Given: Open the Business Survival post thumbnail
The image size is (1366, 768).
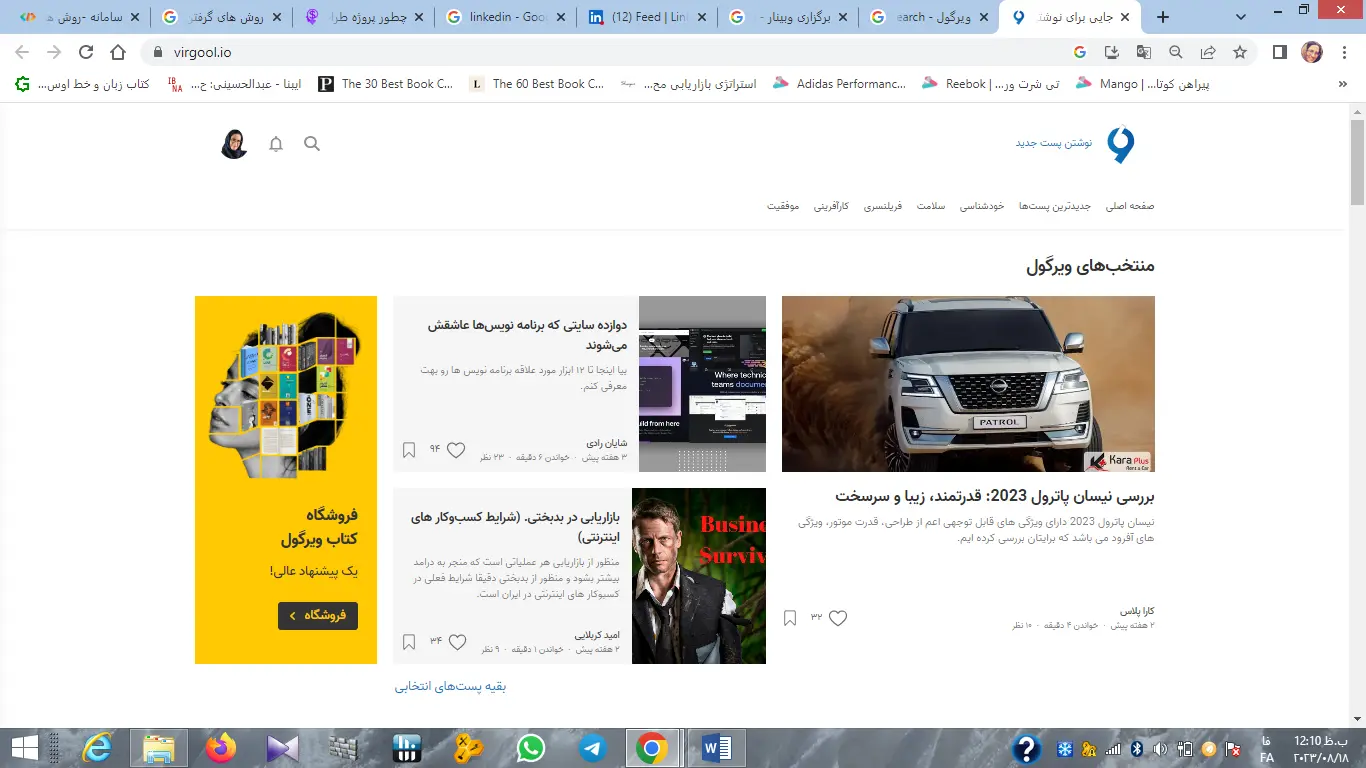Looking at the screenshot, I should 699,576.
